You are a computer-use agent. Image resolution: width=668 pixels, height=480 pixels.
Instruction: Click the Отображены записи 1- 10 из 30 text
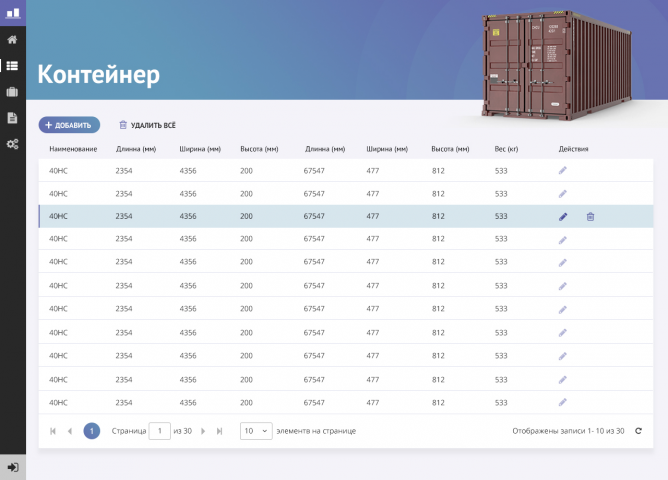tap(568, 431)
